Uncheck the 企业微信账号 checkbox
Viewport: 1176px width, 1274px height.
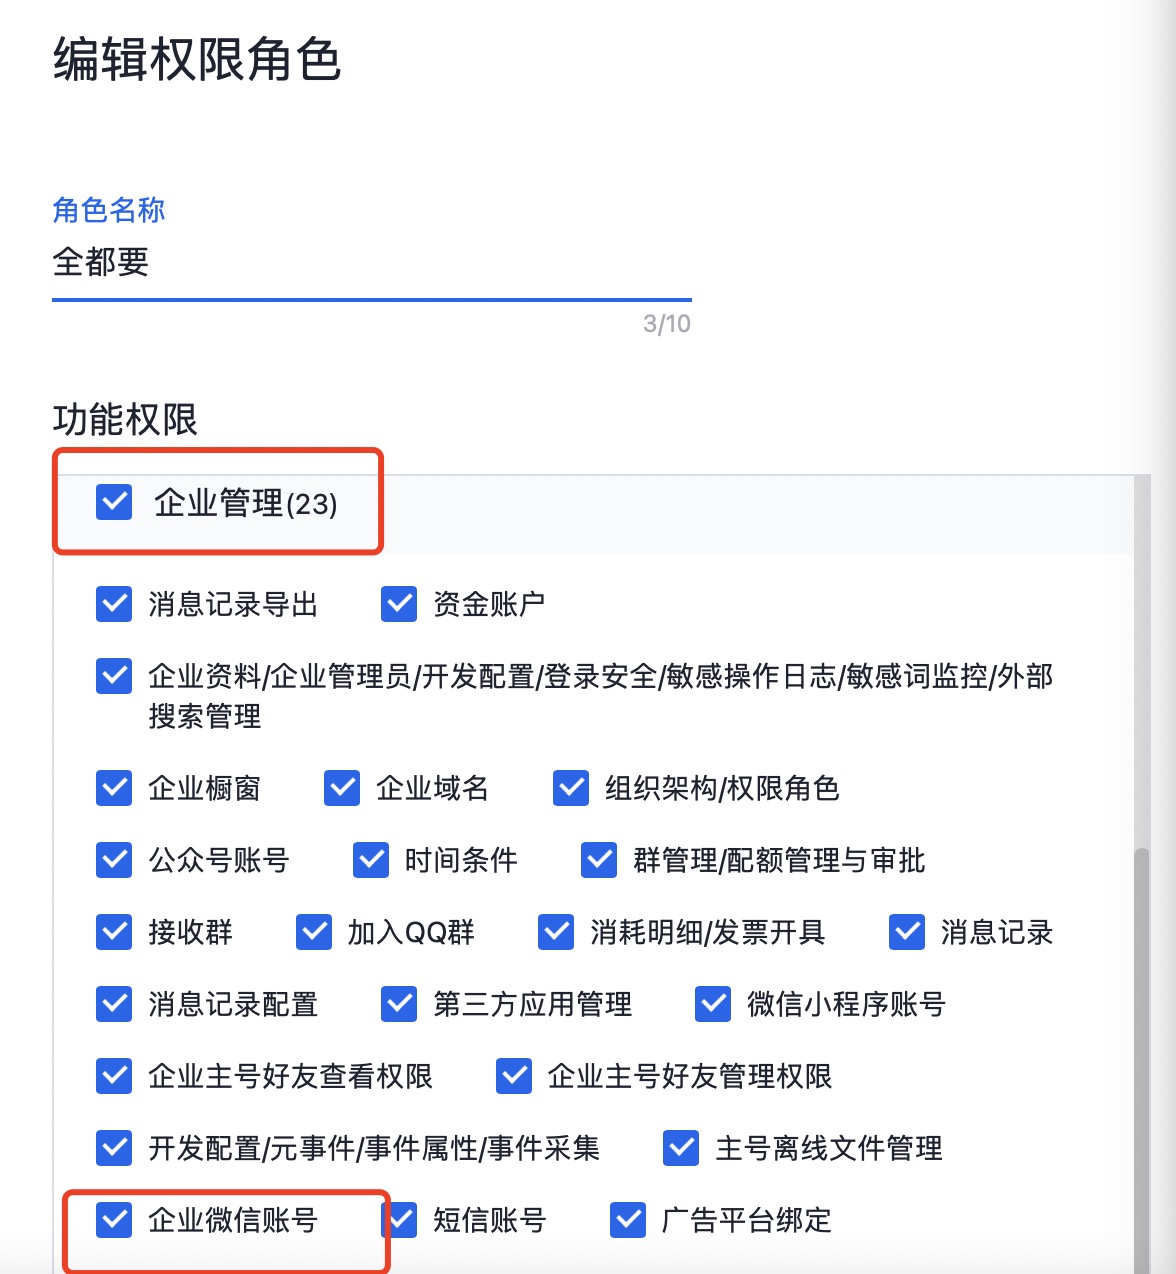pyautogui.click(x=114, y=1220)
